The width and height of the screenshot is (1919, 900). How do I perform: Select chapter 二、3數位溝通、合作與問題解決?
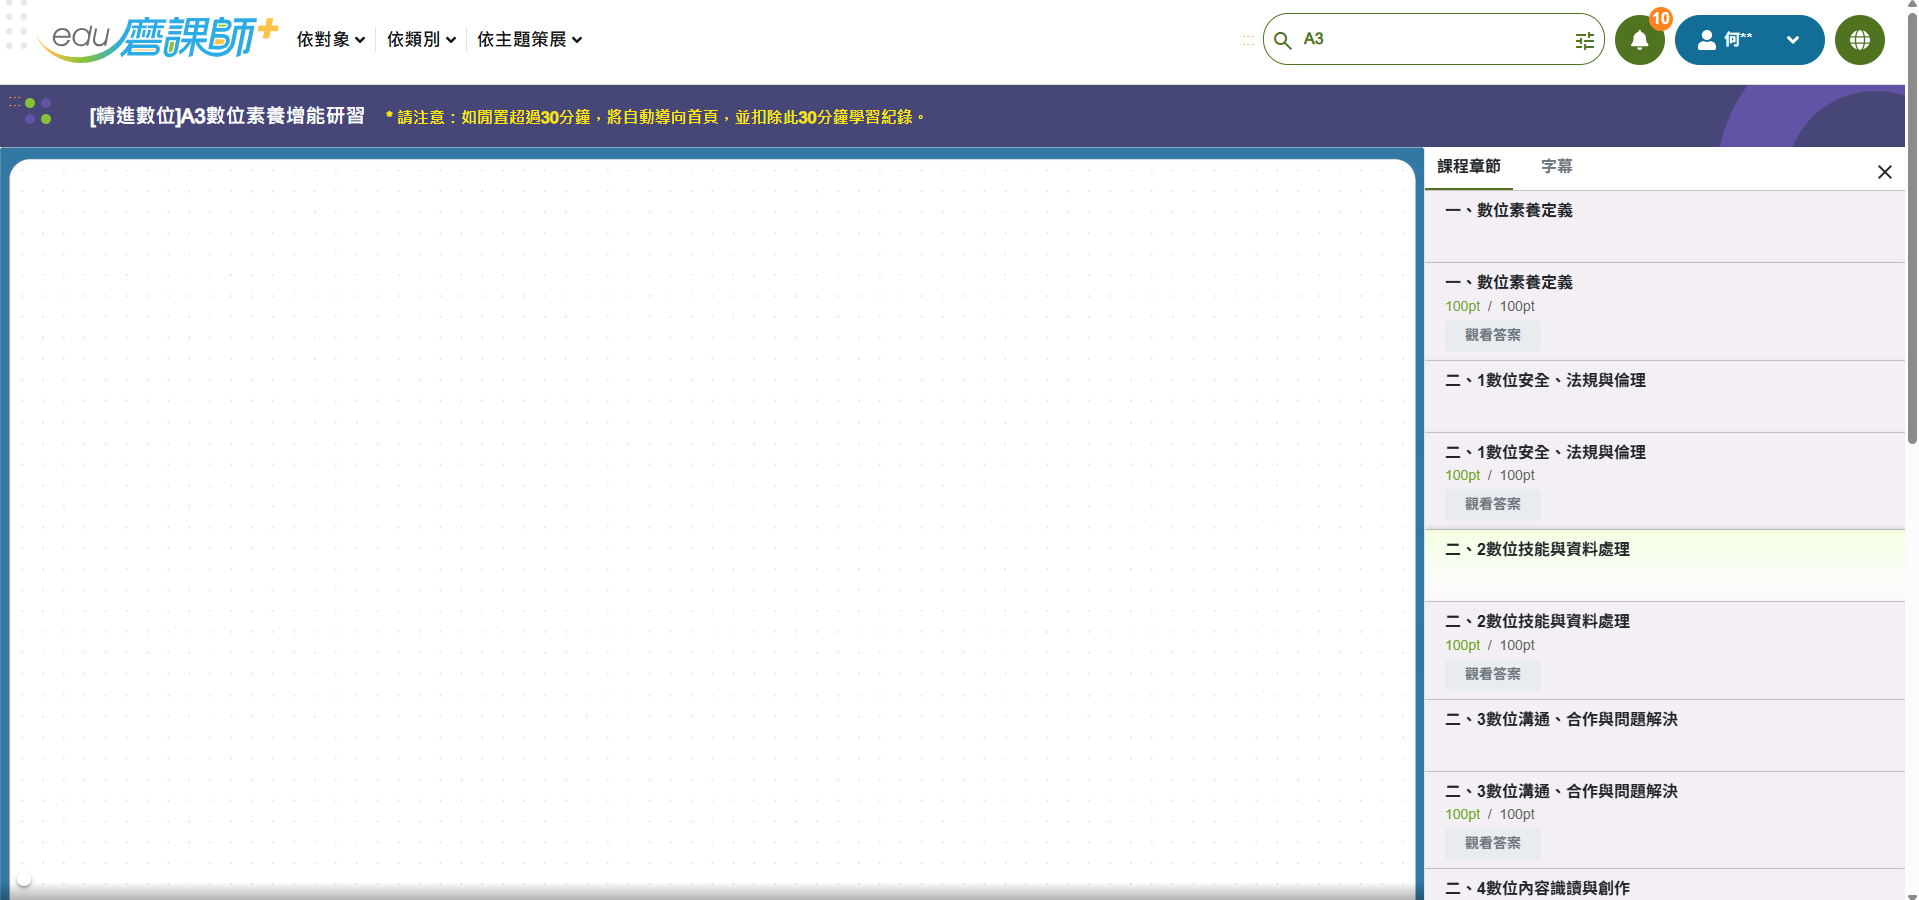coord(1561,719)
